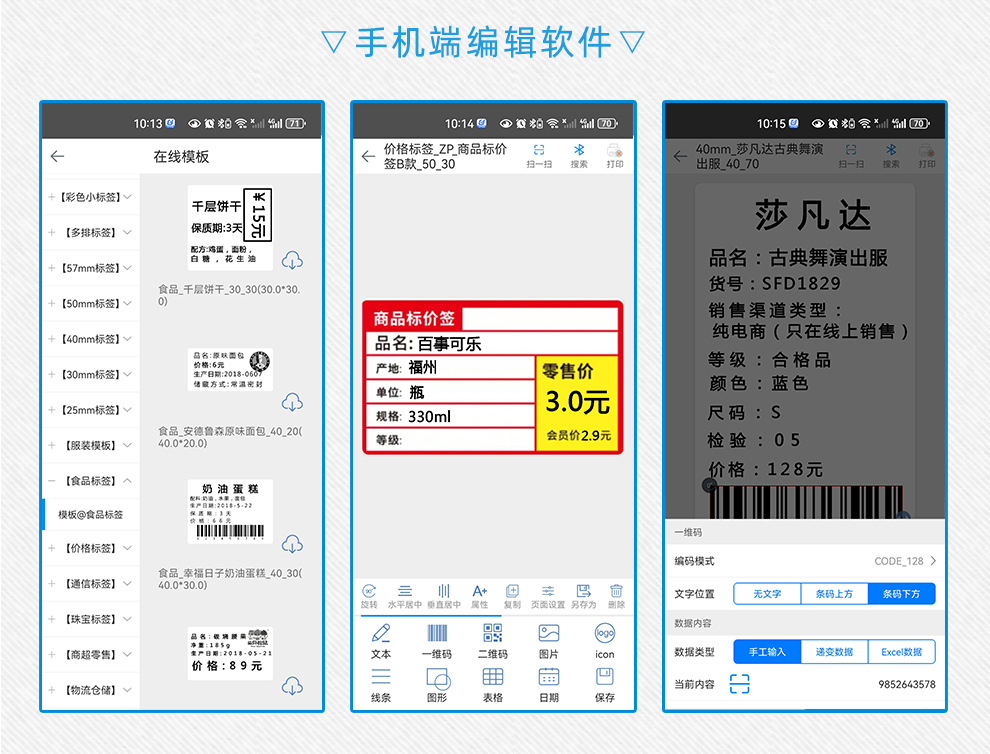Select 条码上方 text position
990x754 pixels.
[x=834, y=594]
